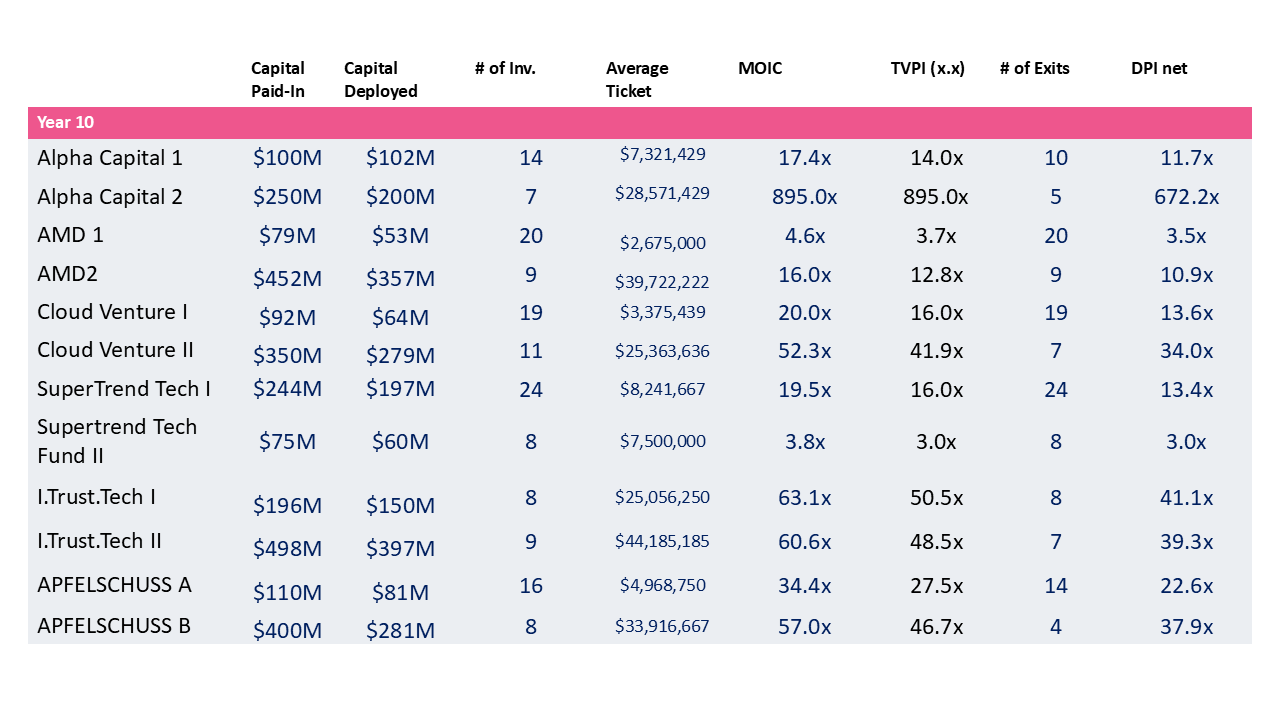Image resolution: width=1280 pixels, height=720 pixels.
Task: Click the SuperTrend Tech I row label
Action: 124,389
